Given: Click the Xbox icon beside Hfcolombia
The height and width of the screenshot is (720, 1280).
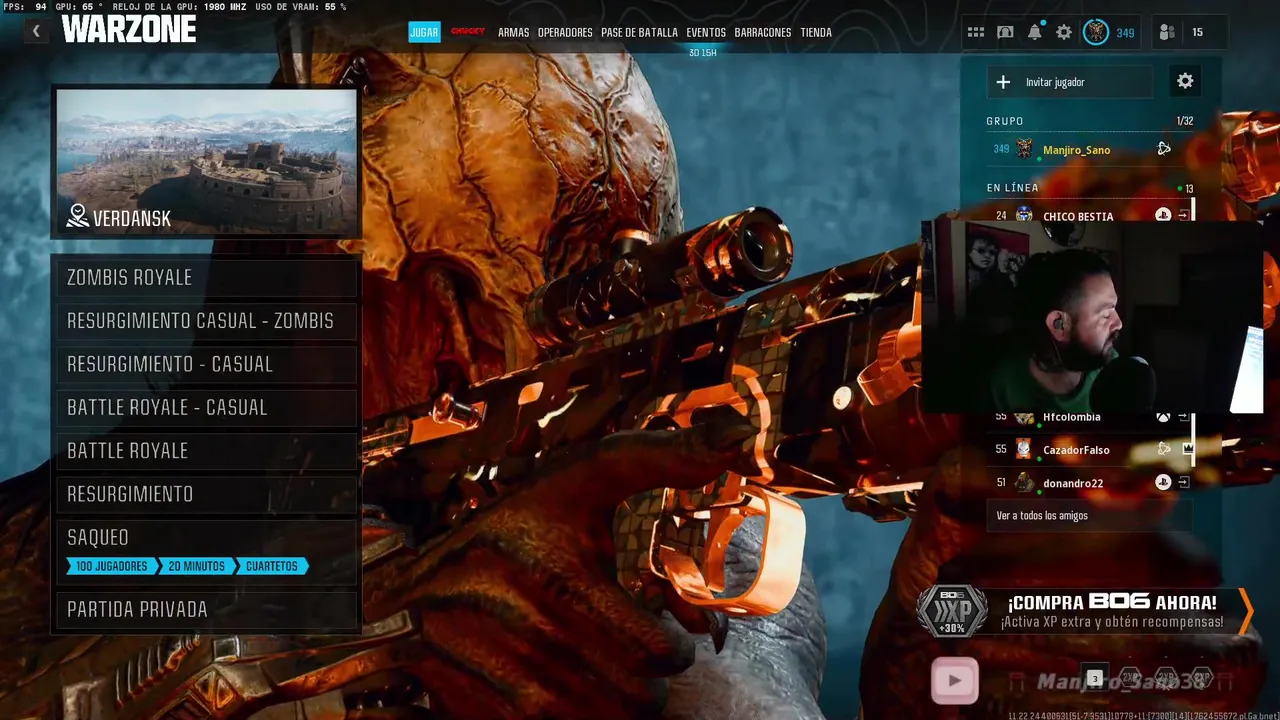Looking at the screenshot, I should (x=1163, y=417).
